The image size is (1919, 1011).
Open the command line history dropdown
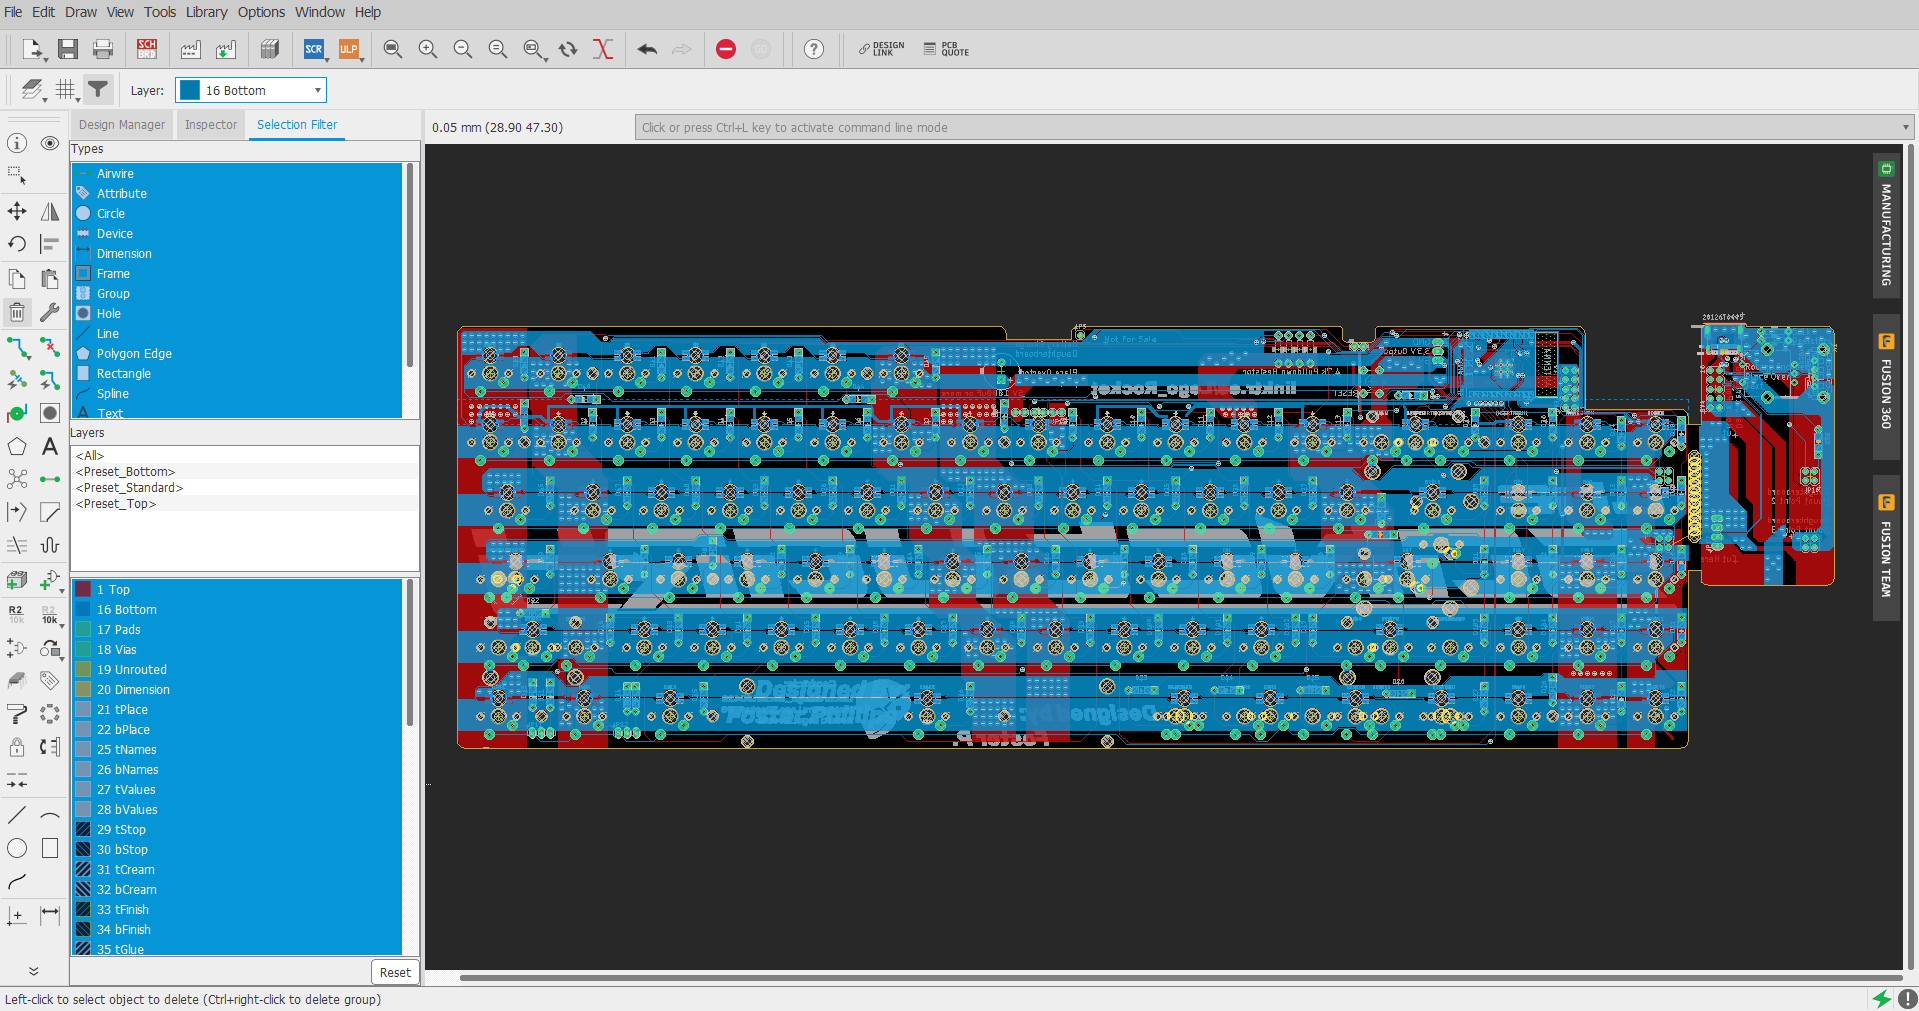(1903, 127)
